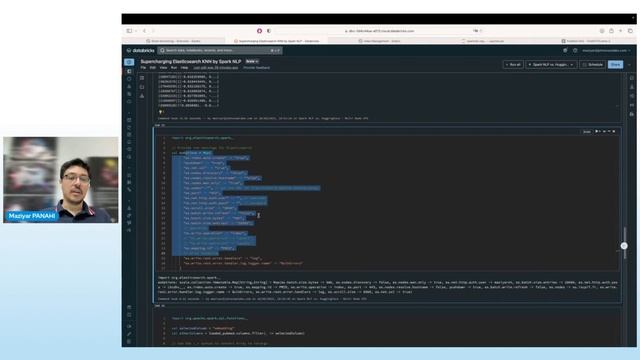Click the blue Share button
The image size is (640, 360).
pos(616,64)
